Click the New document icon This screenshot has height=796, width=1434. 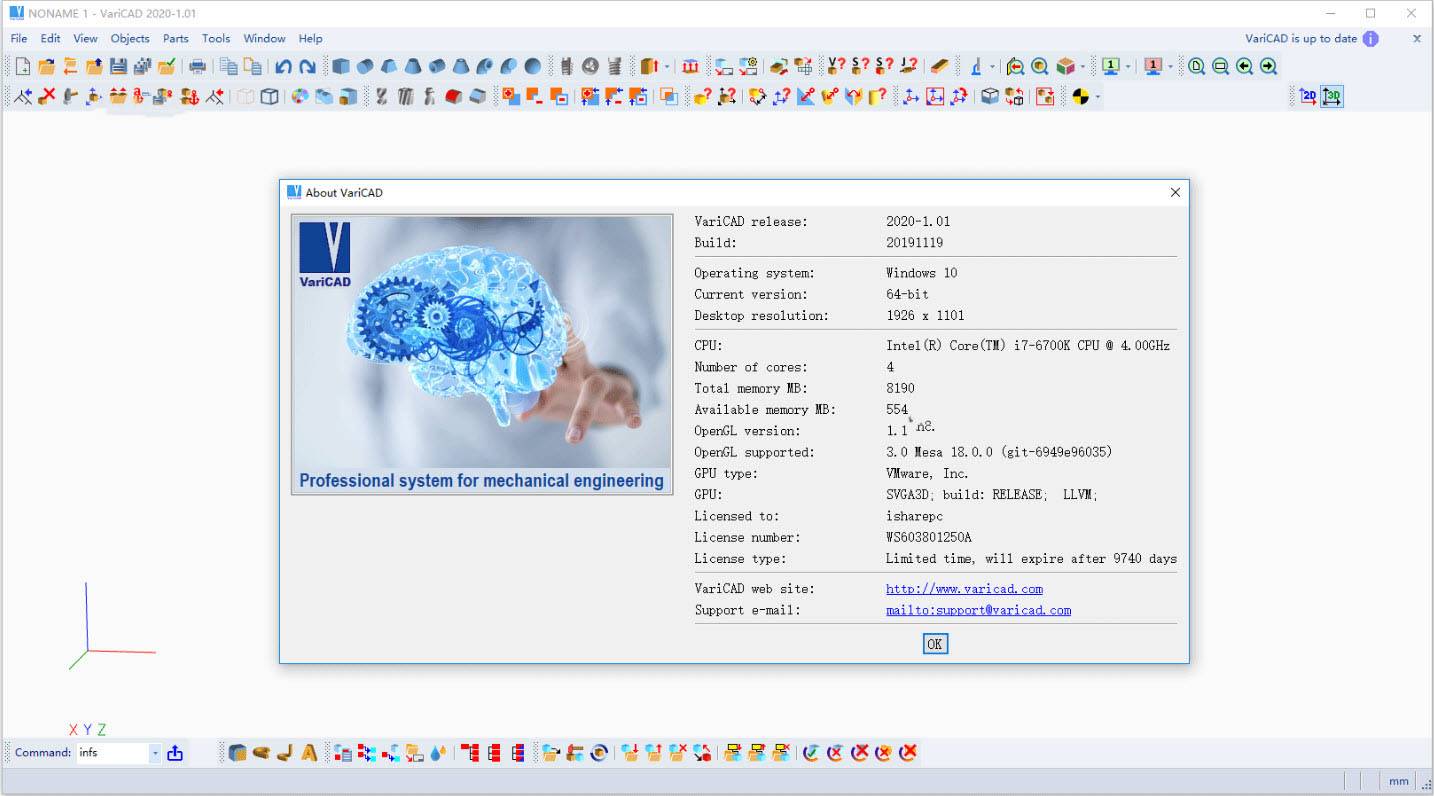click(x=22, y=66)
